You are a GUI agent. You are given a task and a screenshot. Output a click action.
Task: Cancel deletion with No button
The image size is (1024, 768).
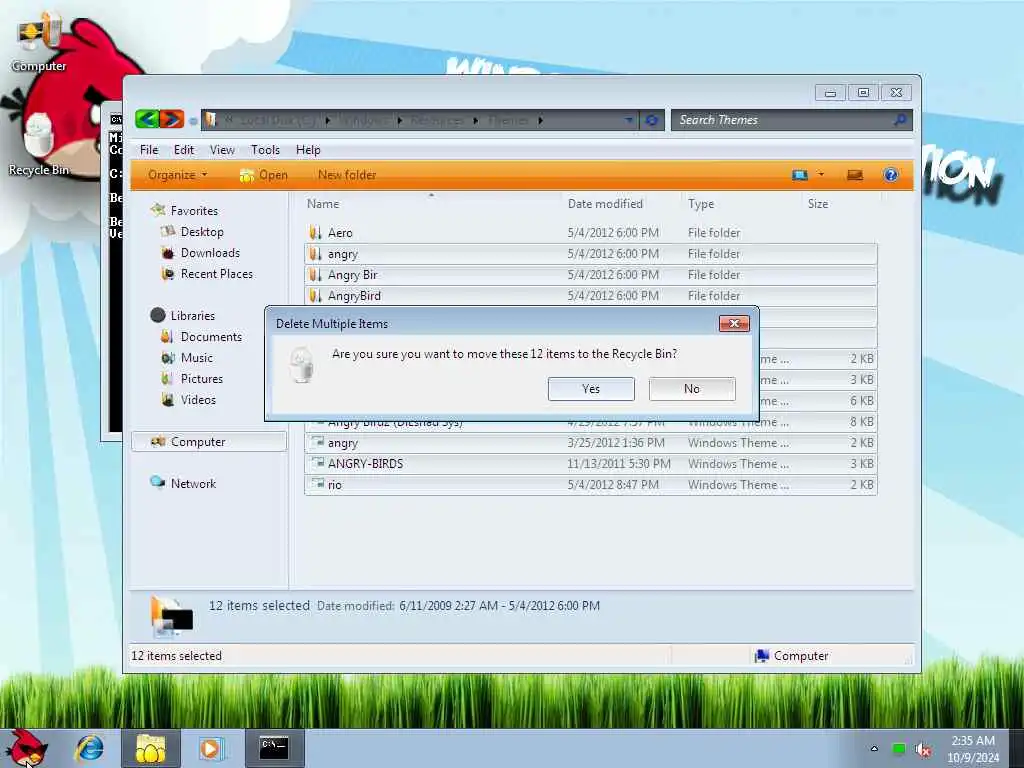(692, 389)
